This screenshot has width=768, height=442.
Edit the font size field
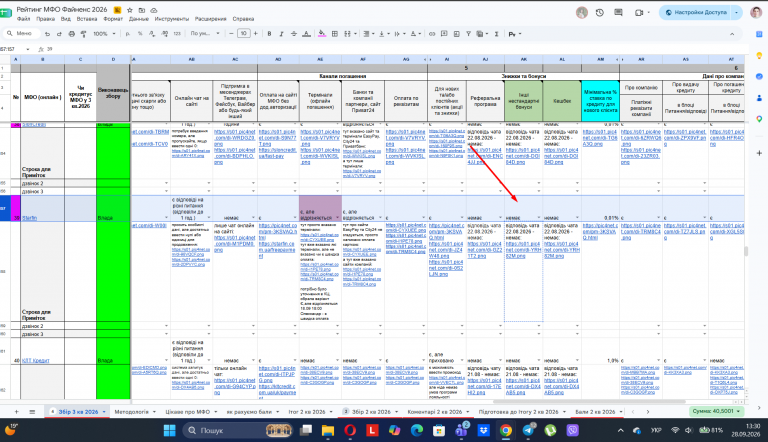(x=243, y=33)
